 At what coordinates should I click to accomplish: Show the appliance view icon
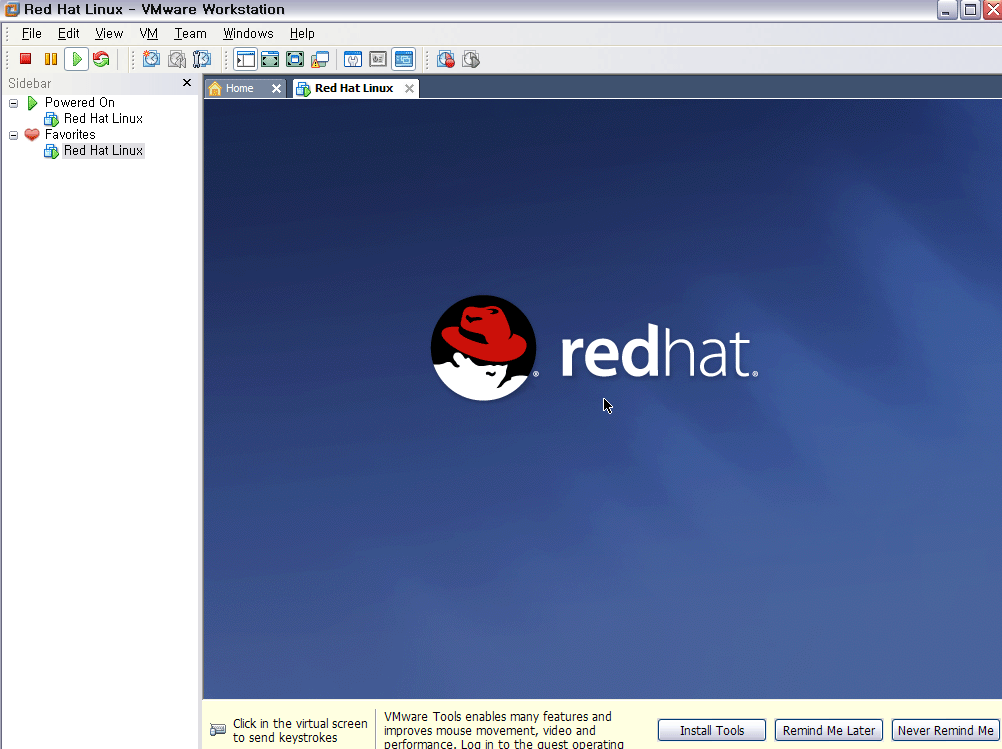coord(378,59)
